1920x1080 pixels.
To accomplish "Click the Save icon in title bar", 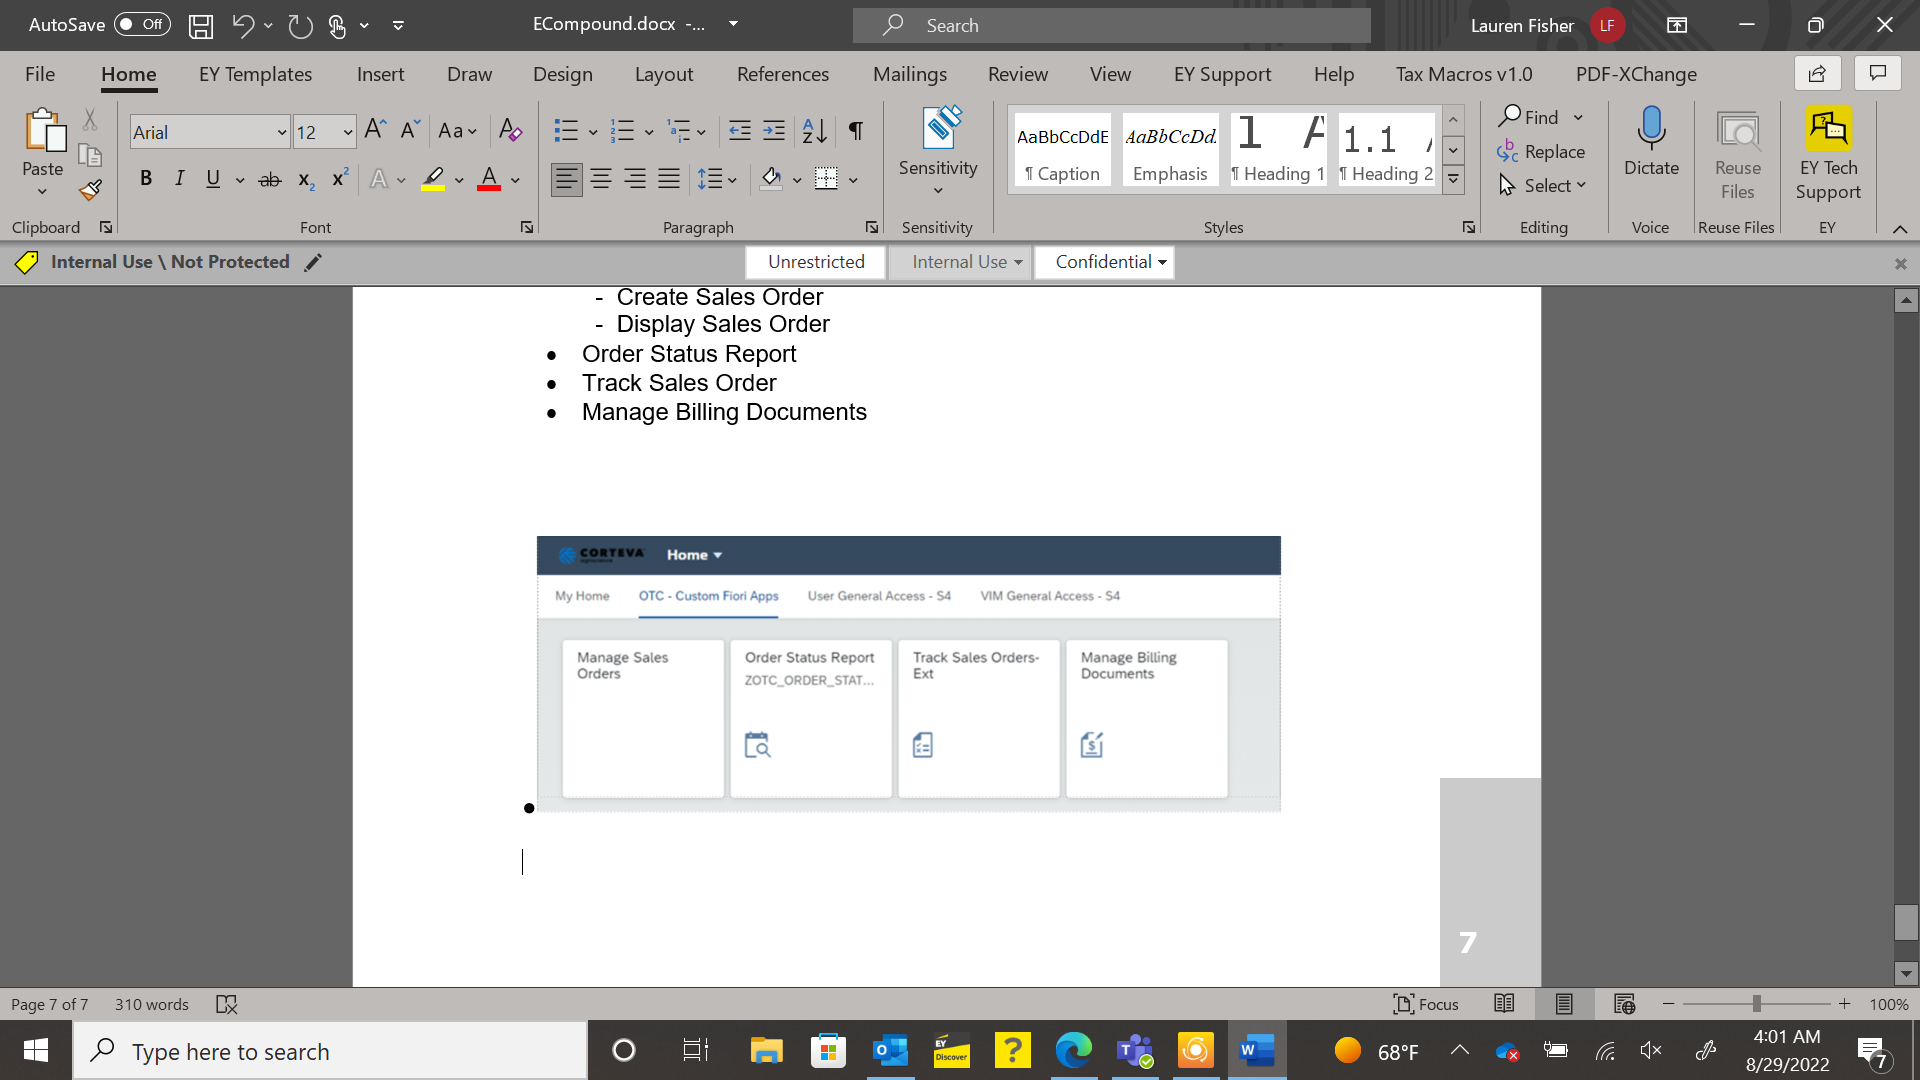I will (201, 25).
